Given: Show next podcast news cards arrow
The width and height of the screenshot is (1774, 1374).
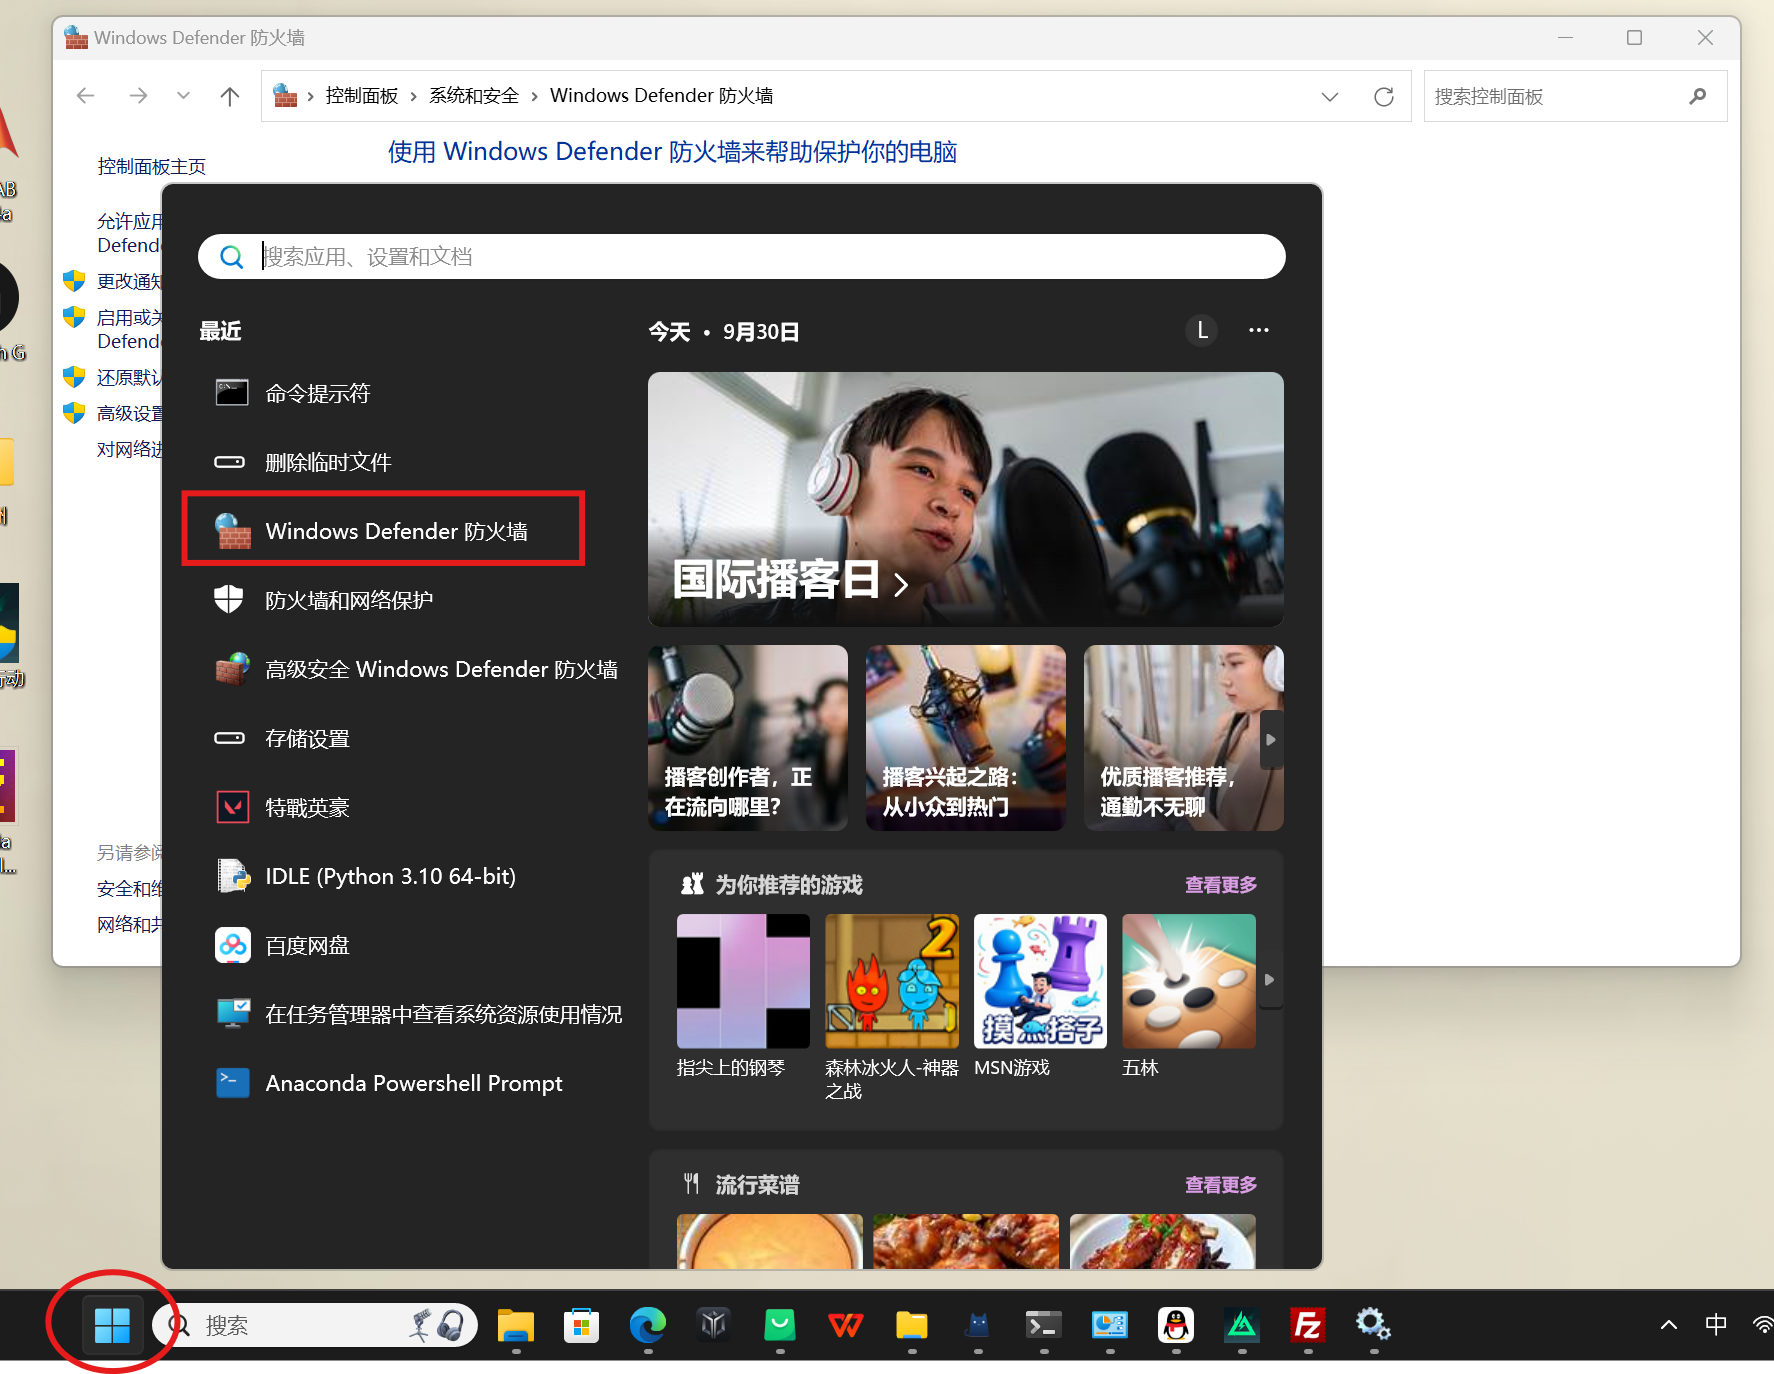Looking at the screenshot, I should click(1271, 740).
